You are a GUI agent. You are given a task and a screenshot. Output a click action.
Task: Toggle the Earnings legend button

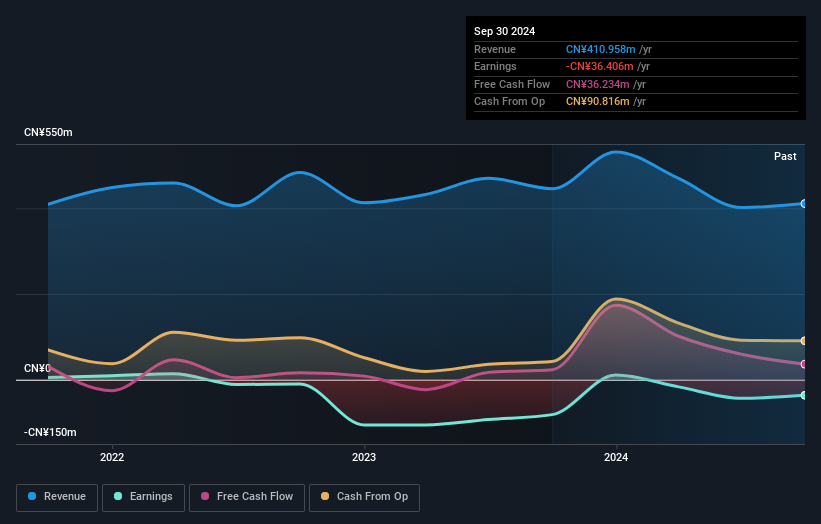143,497
